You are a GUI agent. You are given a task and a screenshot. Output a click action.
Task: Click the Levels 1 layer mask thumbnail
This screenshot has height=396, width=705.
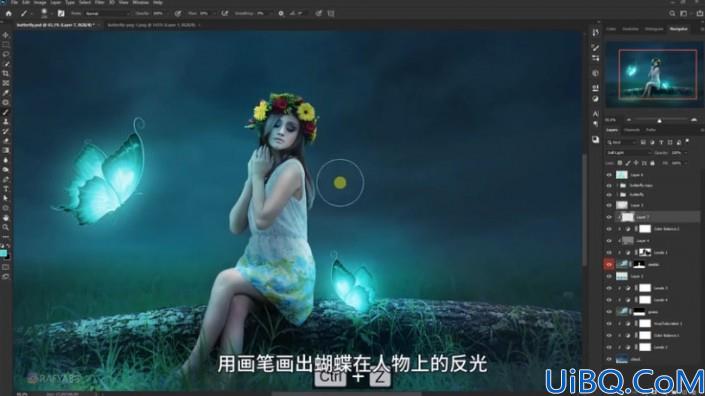pos(645,253)
